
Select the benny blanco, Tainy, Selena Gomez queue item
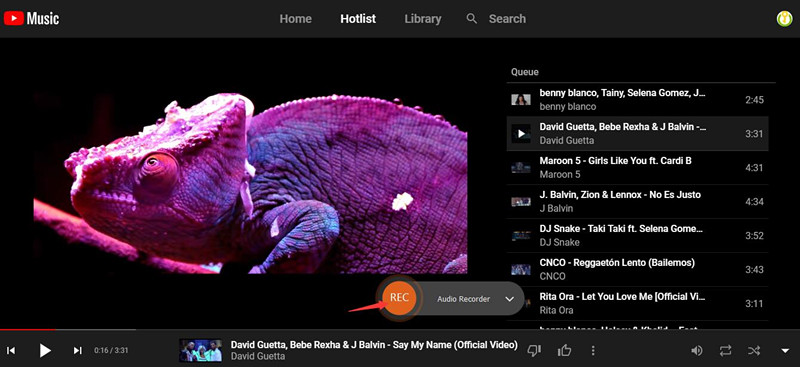637,100
